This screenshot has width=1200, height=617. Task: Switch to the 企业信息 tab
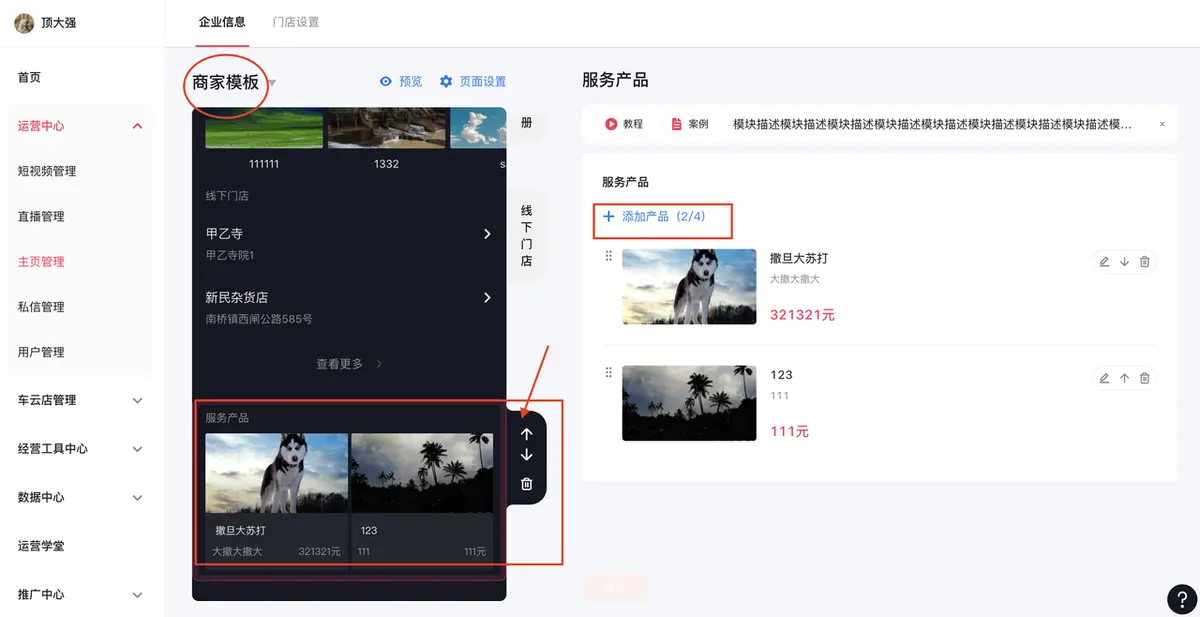[222, 22]
